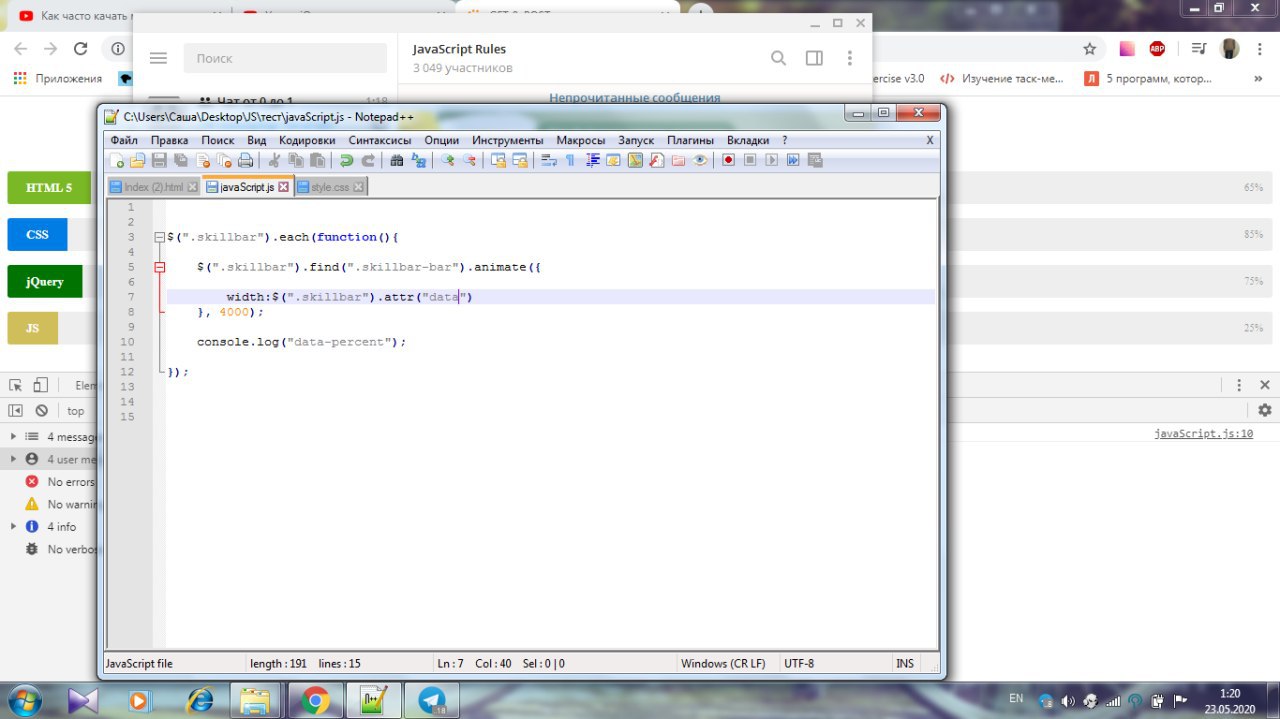Toggle the Telegram side panel icon

814,58
